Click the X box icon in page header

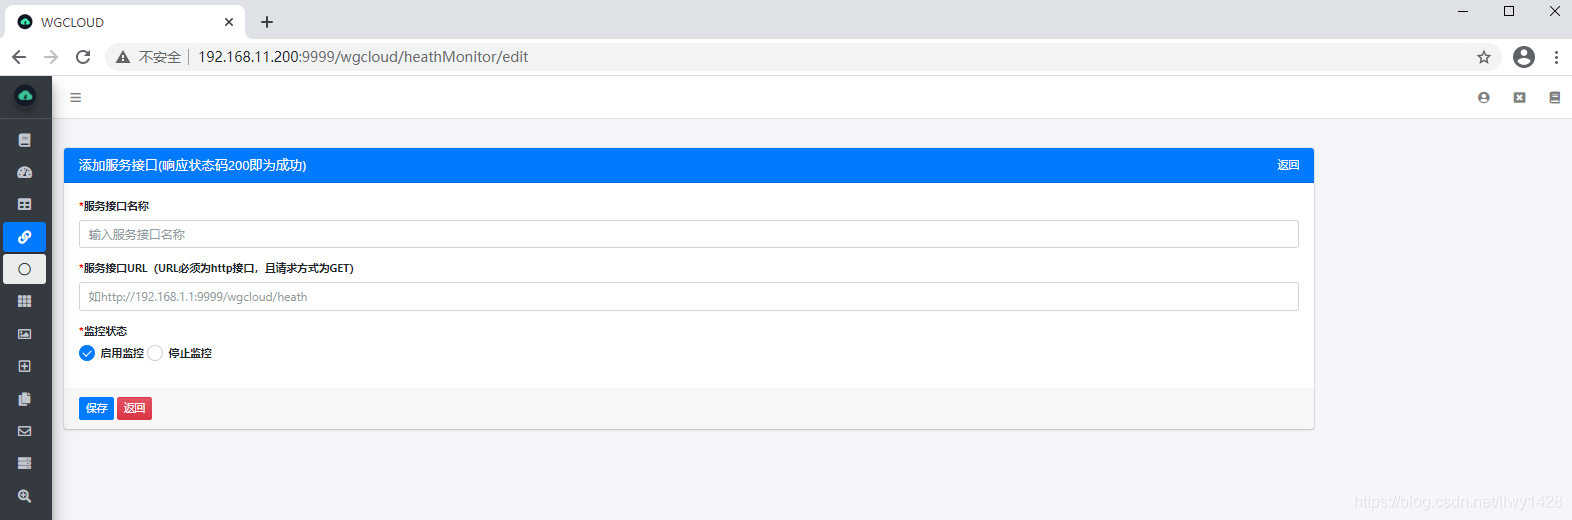tap(1519, 97)
